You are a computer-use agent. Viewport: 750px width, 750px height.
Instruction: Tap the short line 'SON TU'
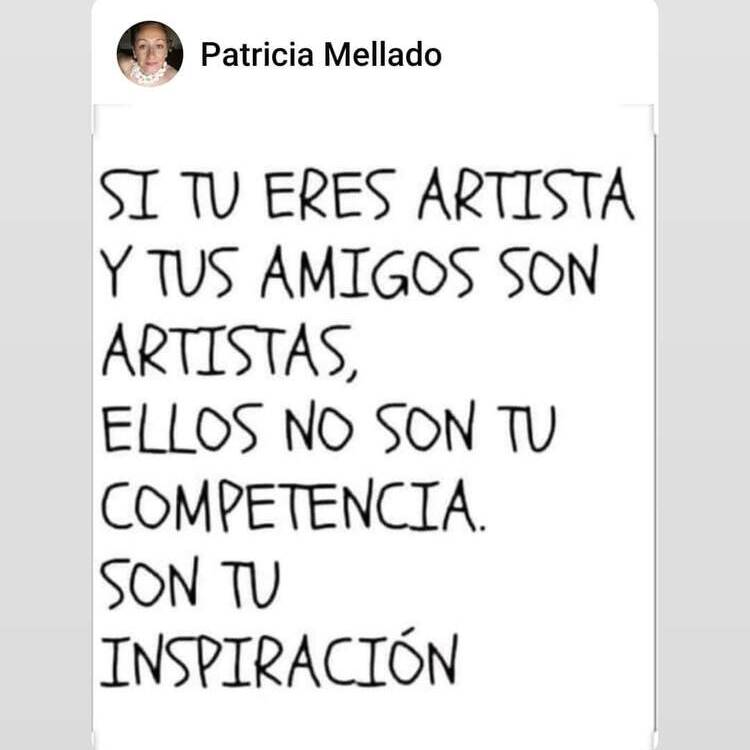(190, 584)
